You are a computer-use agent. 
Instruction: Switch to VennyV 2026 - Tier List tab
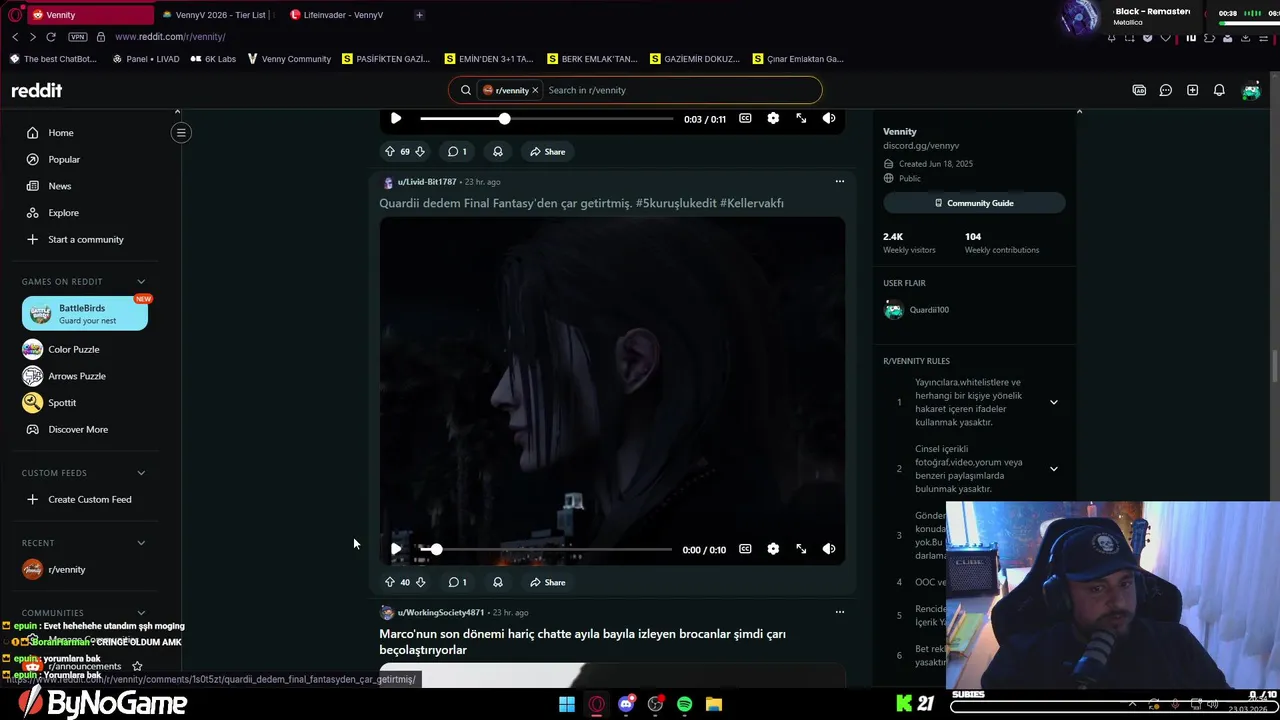(x=217, y=15)
